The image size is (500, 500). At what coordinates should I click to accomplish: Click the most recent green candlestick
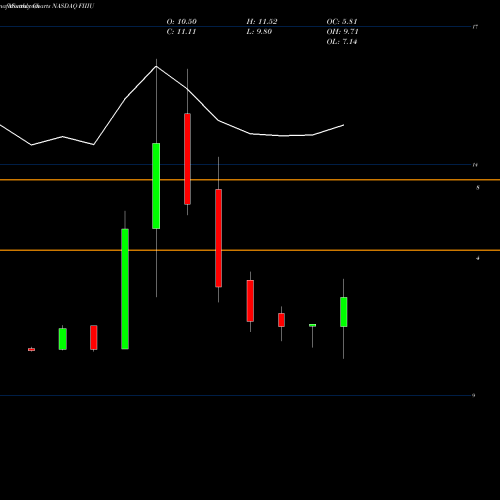point(344,312)
